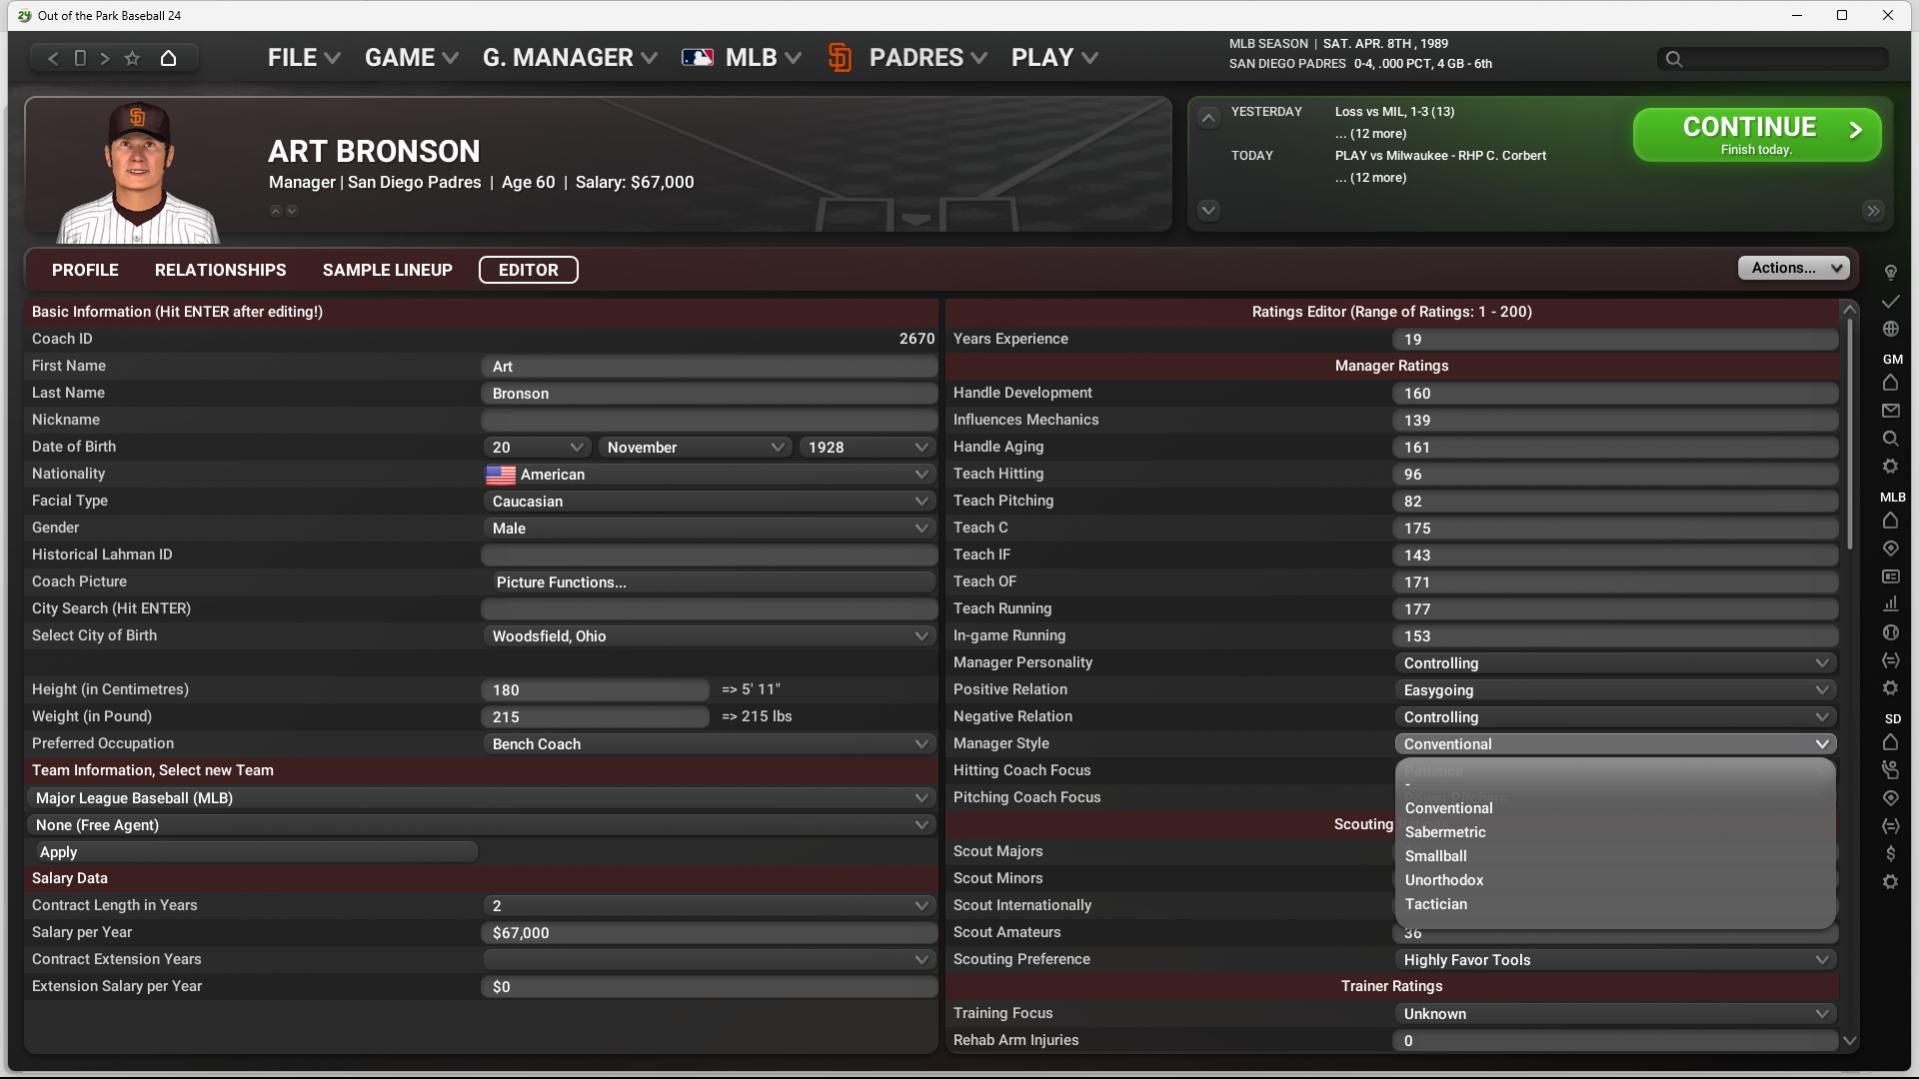The width and height of the screenshot is (1919, 1079).
Task: Open the Facial Type dropdown
Action: click(708, 501)
